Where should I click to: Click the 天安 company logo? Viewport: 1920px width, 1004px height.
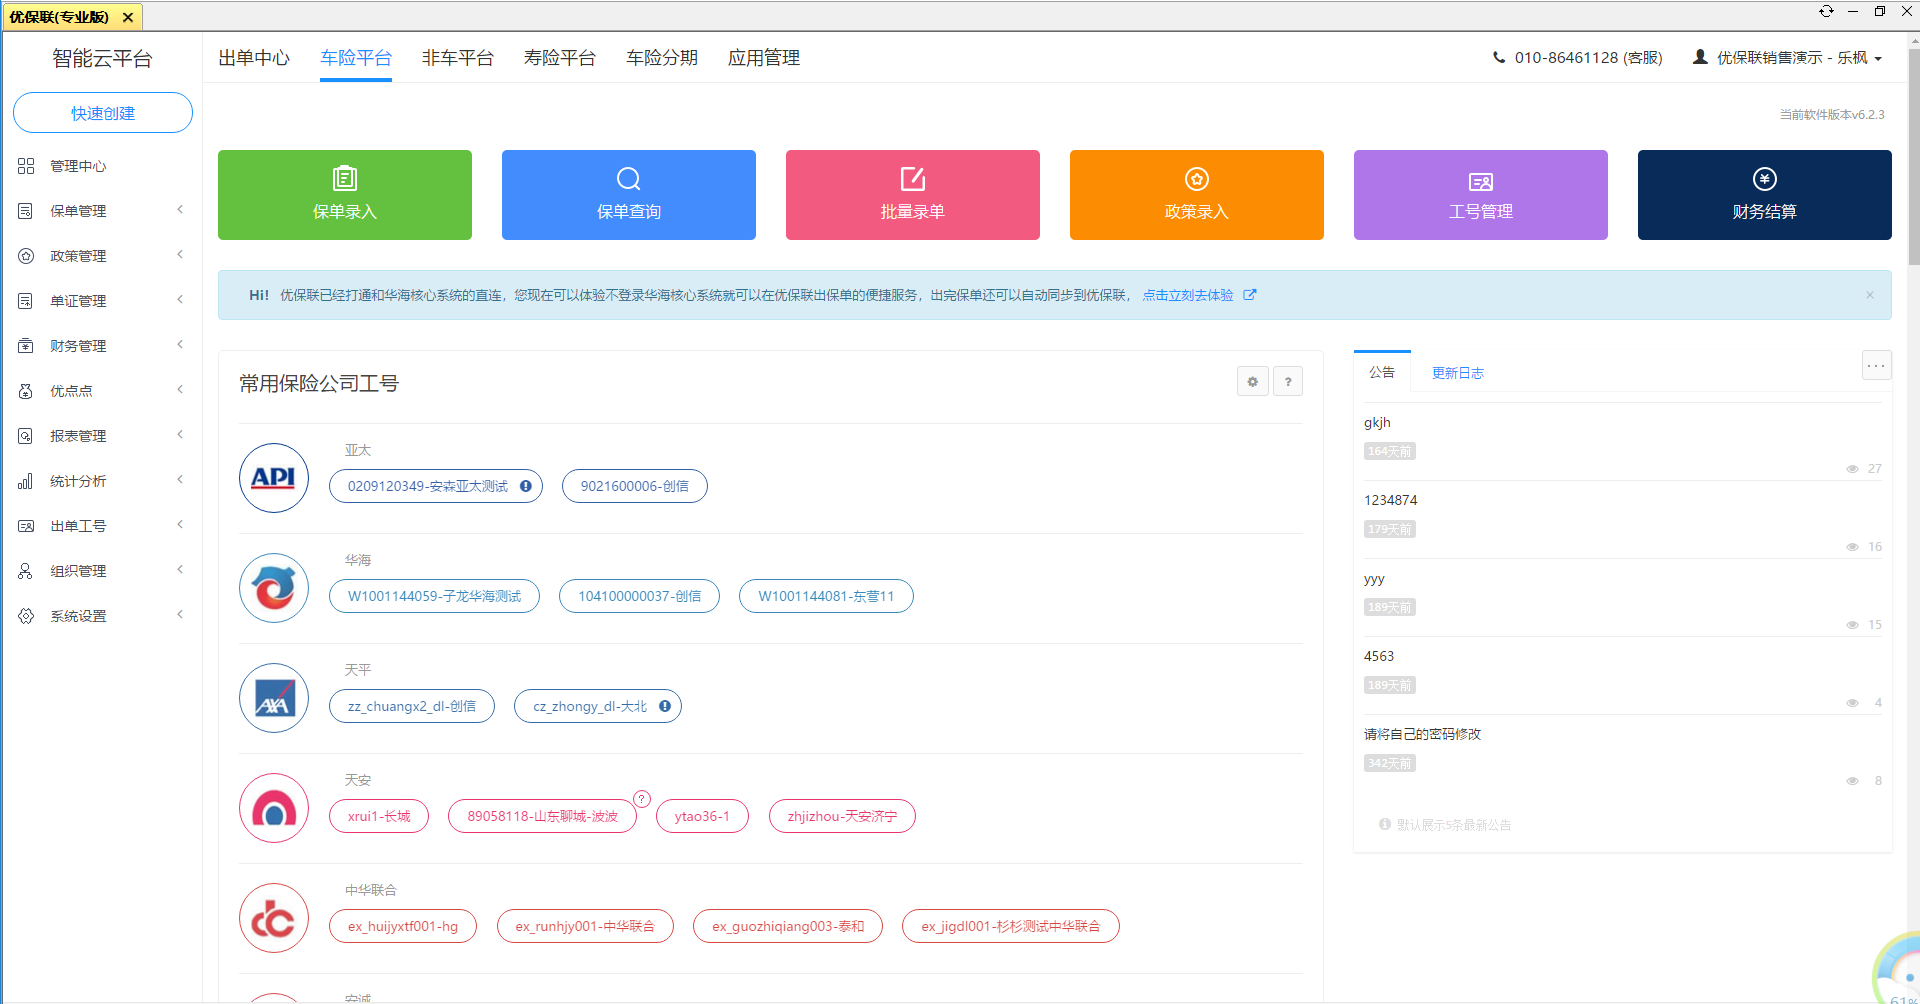click(x=274, y=808)
